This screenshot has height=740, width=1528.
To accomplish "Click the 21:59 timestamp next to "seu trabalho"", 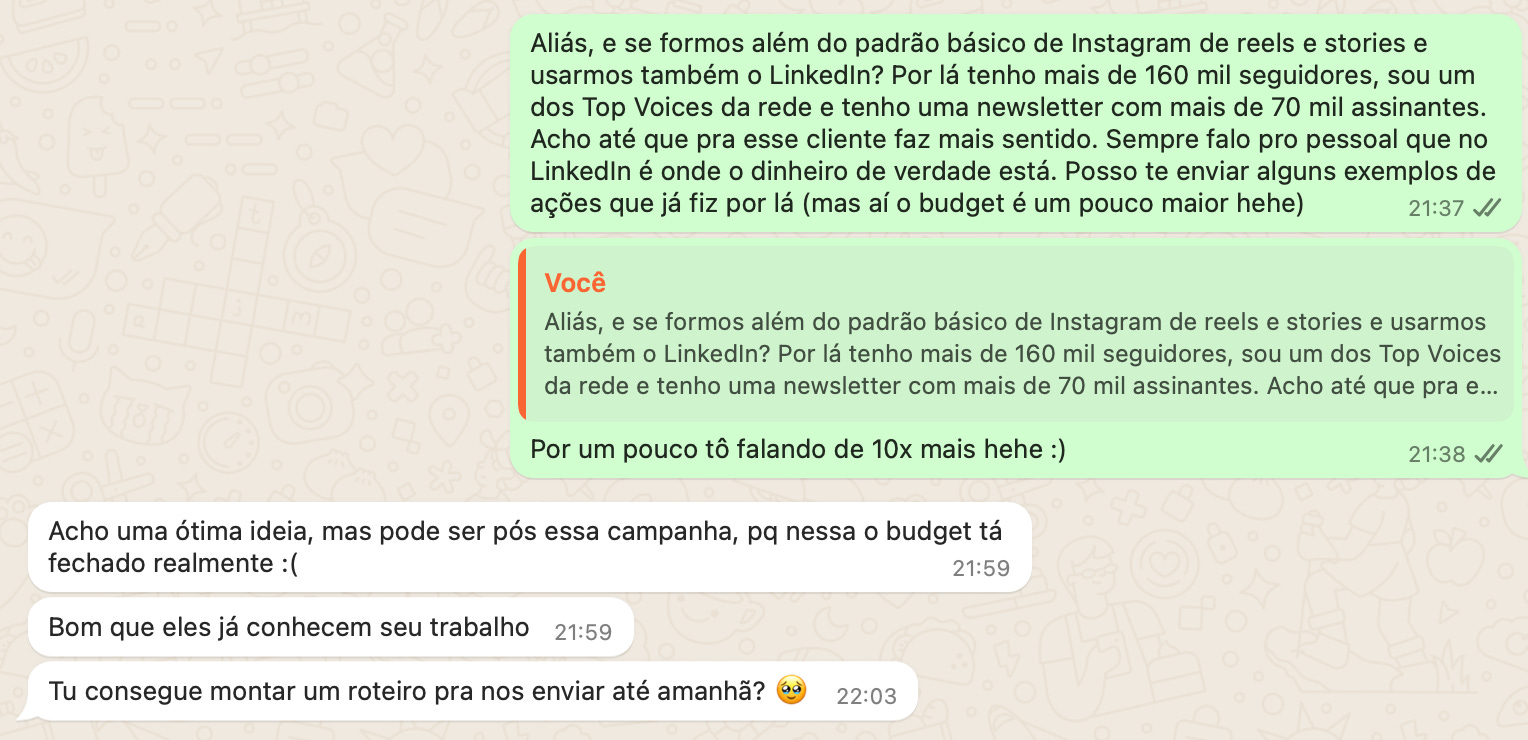I will click(x=582, y=632).
